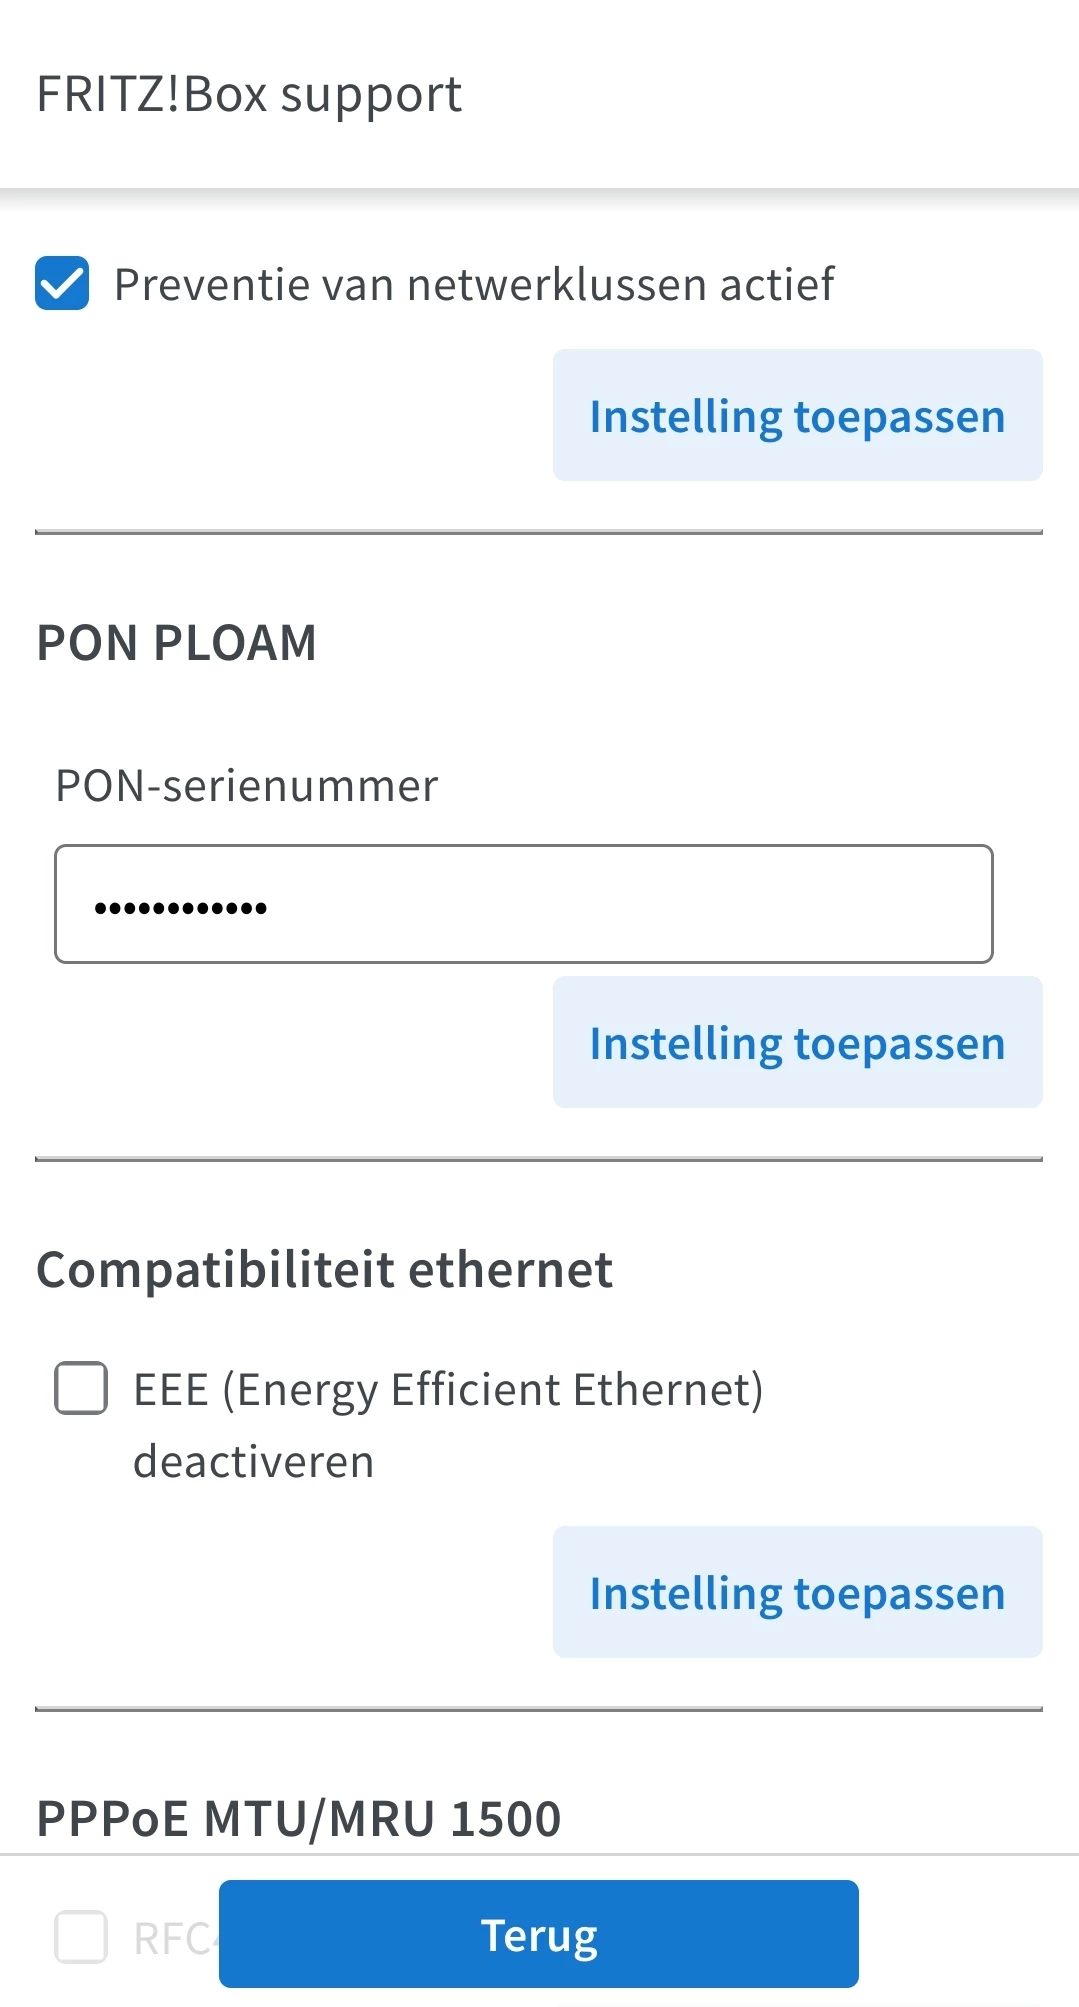
Task: Click the greyed-out 'RFC' label text
Action: tap(172, 1939)
